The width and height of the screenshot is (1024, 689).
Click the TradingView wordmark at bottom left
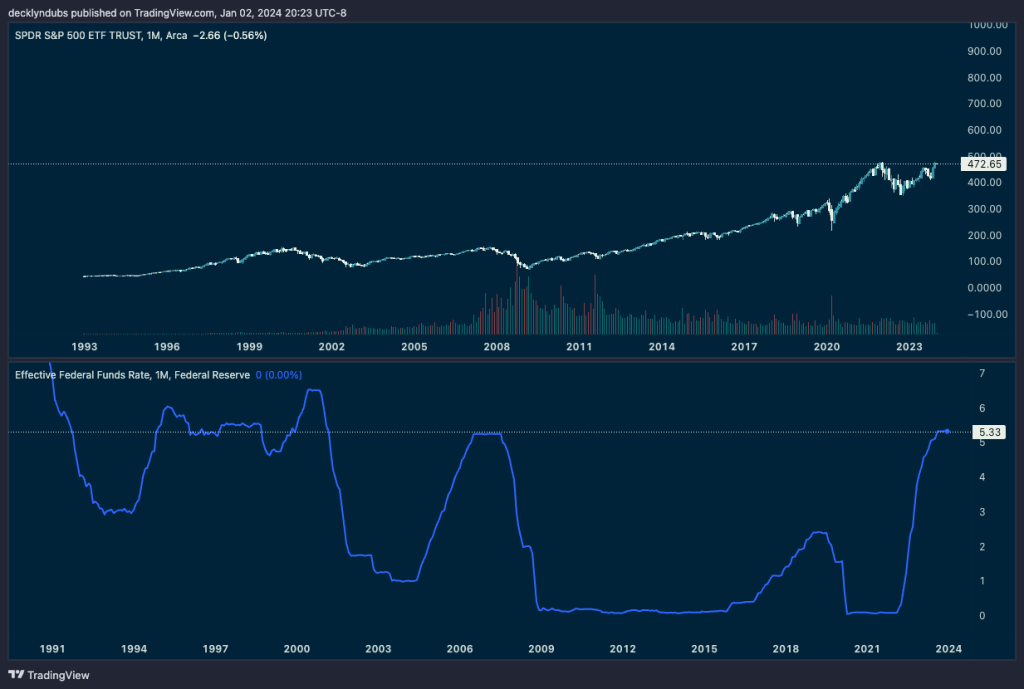tap(58, 675)
